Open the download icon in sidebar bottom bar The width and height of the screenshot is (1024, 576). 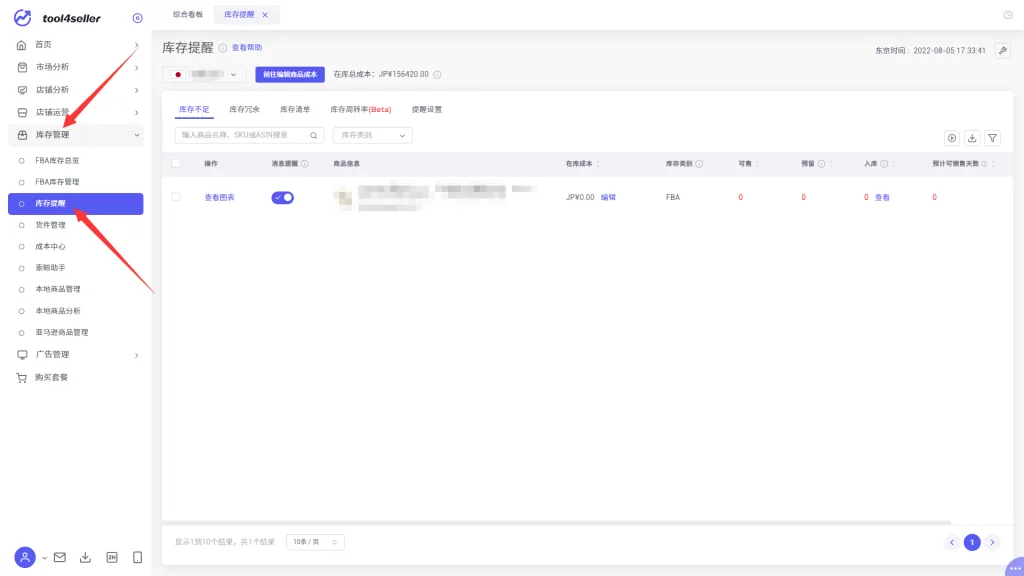coord(86,557)
